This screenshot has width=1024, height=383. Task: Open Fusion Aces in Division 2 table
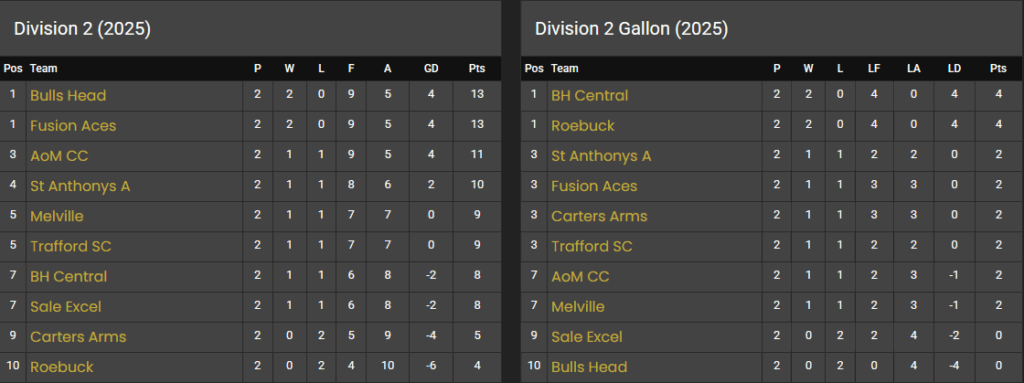73,125
